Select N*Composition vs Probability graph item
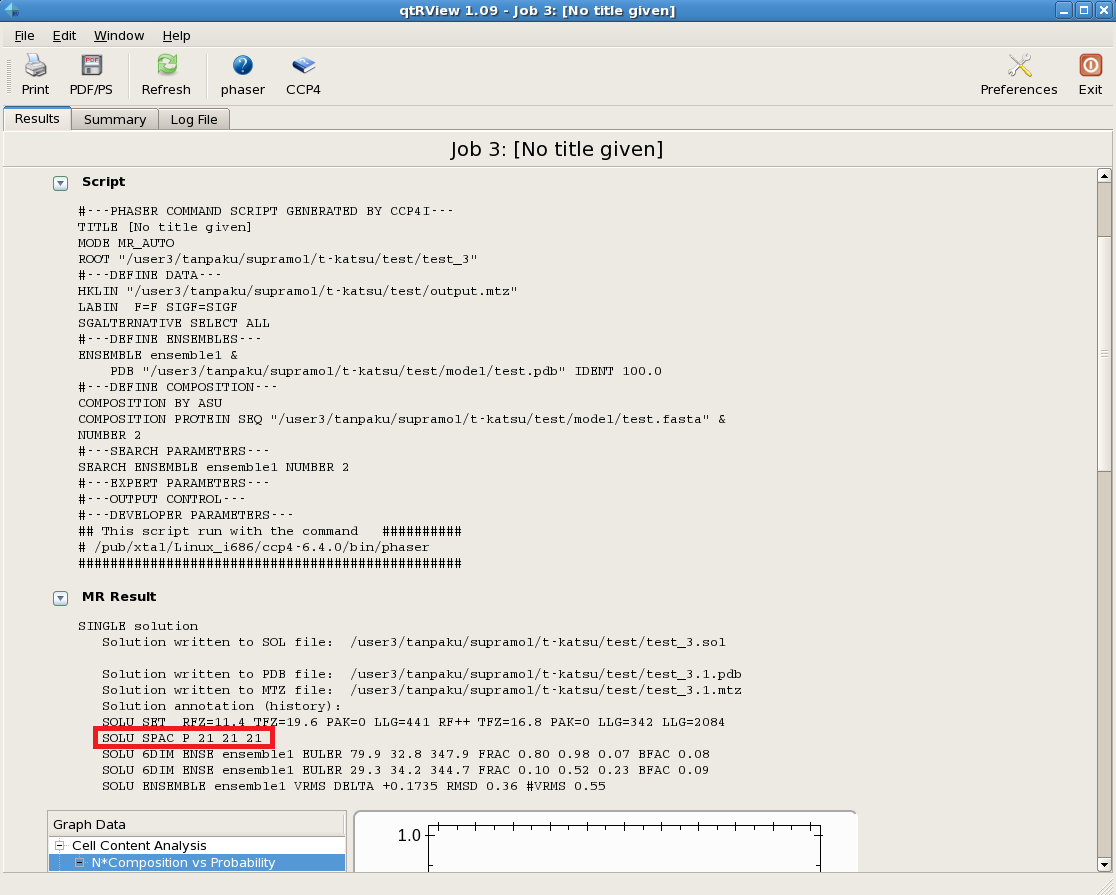Screen dimensions: 1116x895 (183, 862)
